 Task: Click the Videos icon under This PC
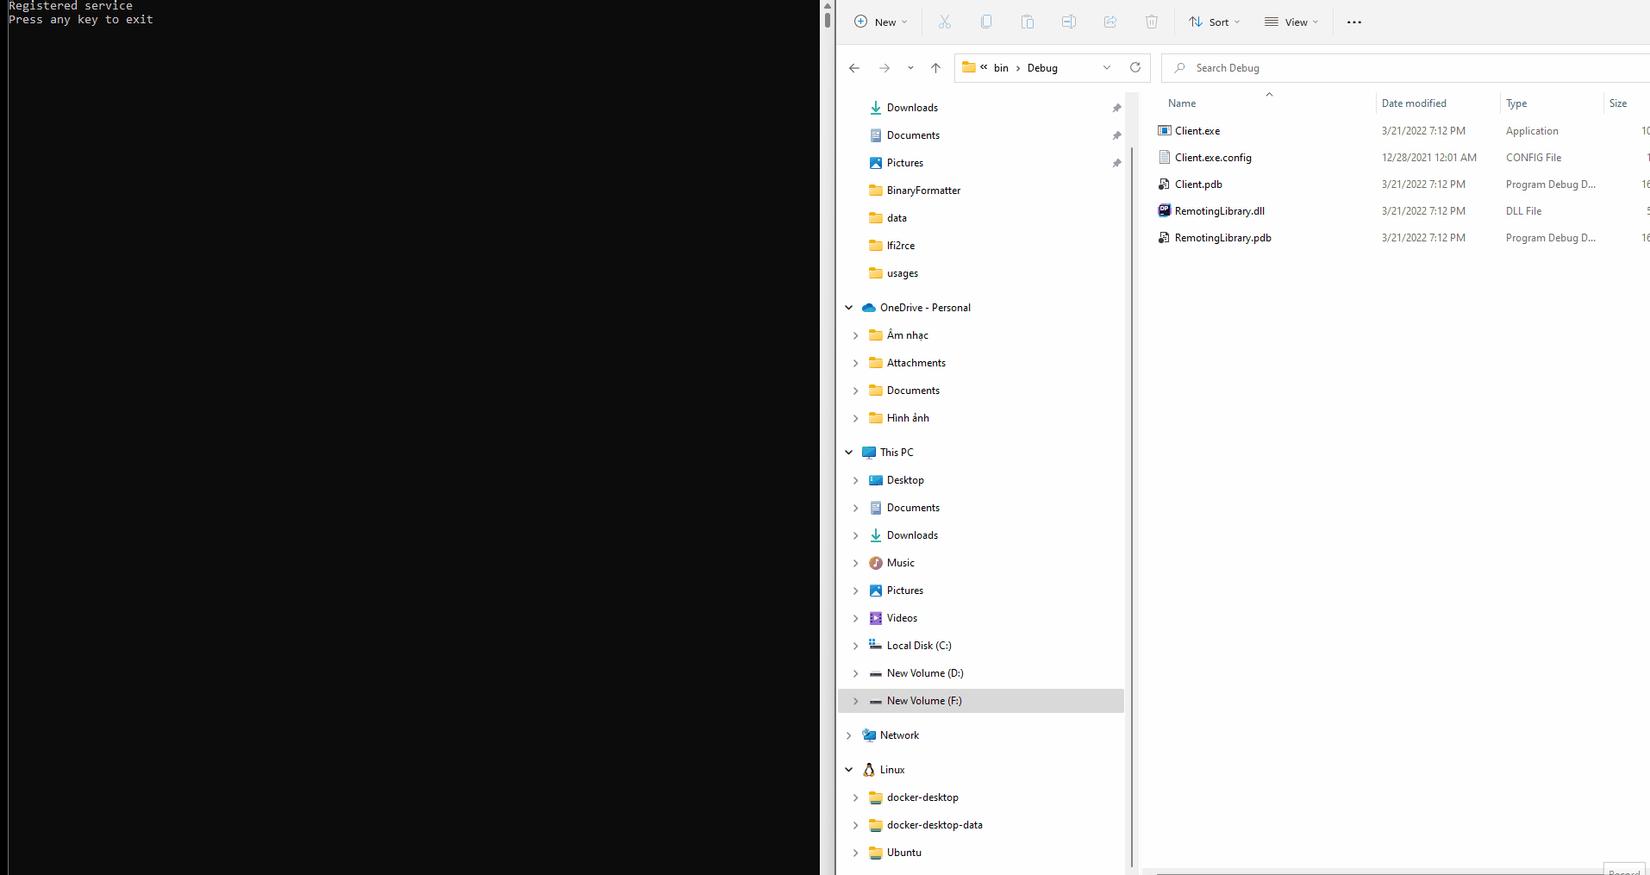[876, 618]
